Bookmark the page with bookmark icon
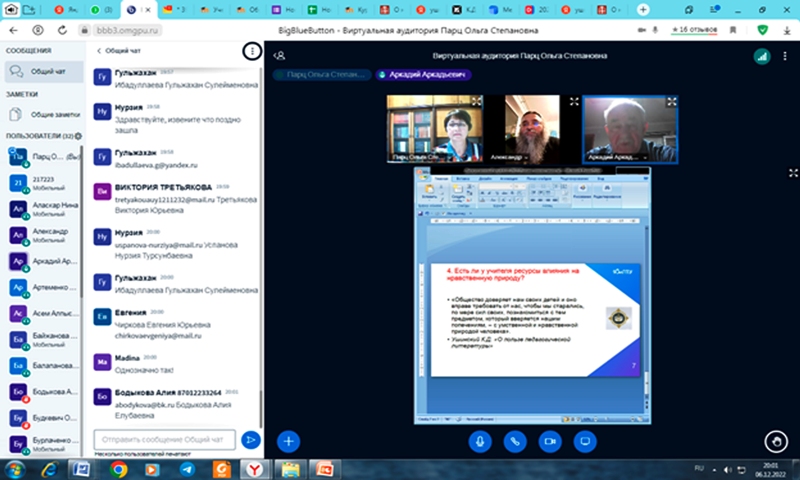Image resolution: width=800 pixels, height=480 pixels. [x=733, y=31]
